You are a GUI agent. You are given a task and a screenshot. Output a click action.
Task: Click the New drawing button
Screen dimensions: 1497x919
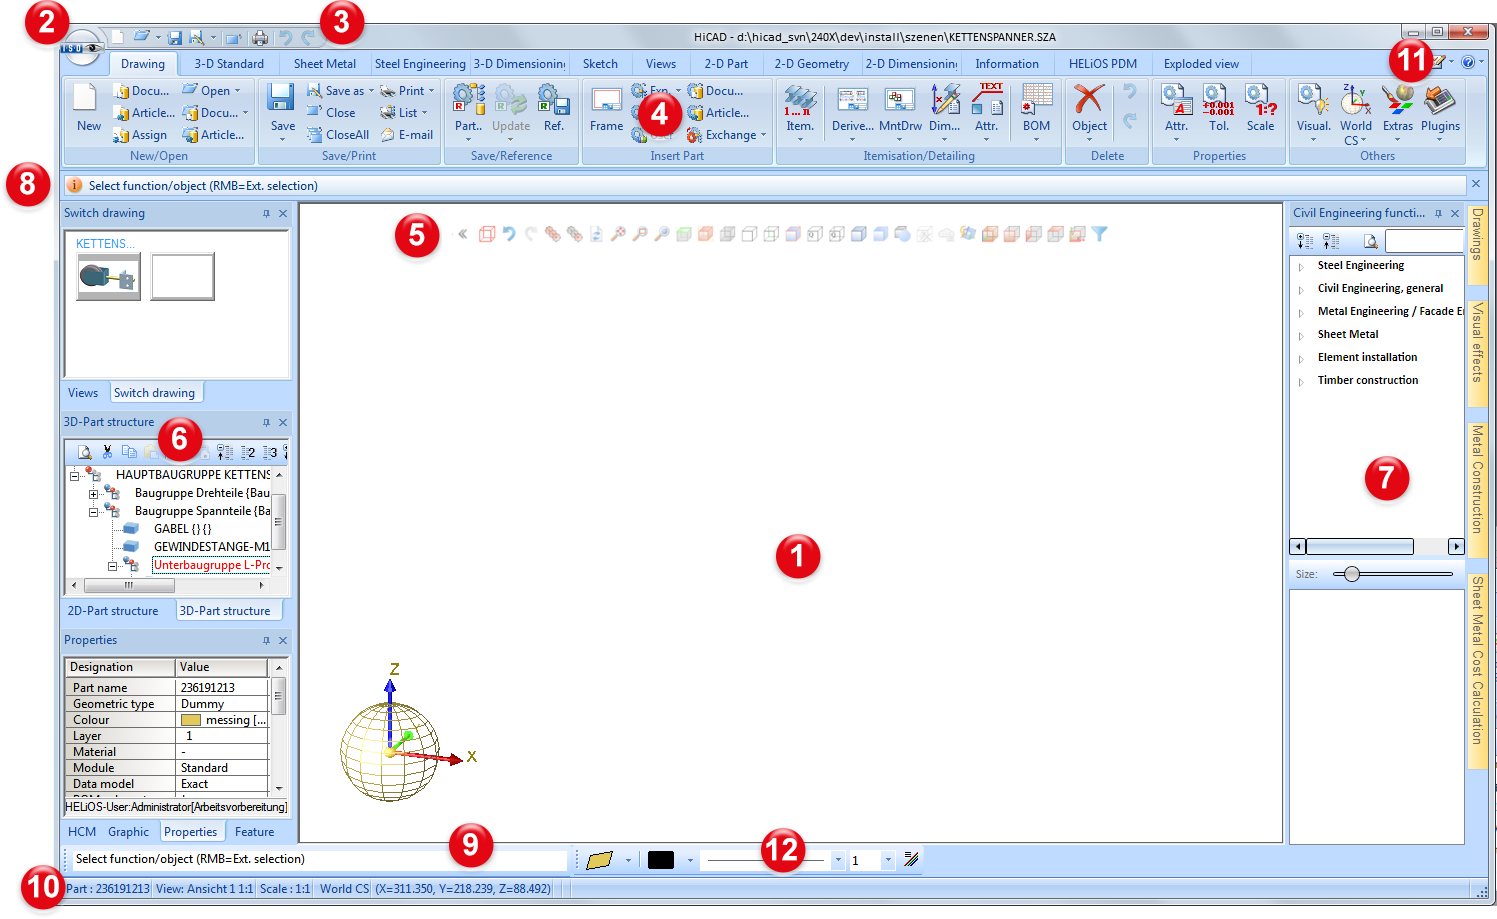(88, 108)
